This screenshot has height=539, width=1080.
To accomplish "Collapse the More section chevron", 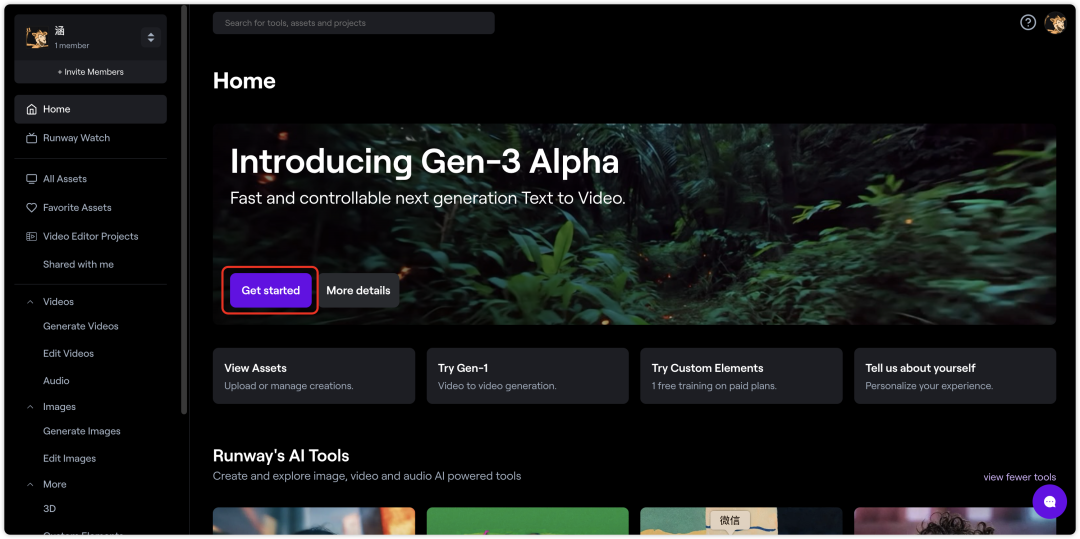I will pos(30,485).
